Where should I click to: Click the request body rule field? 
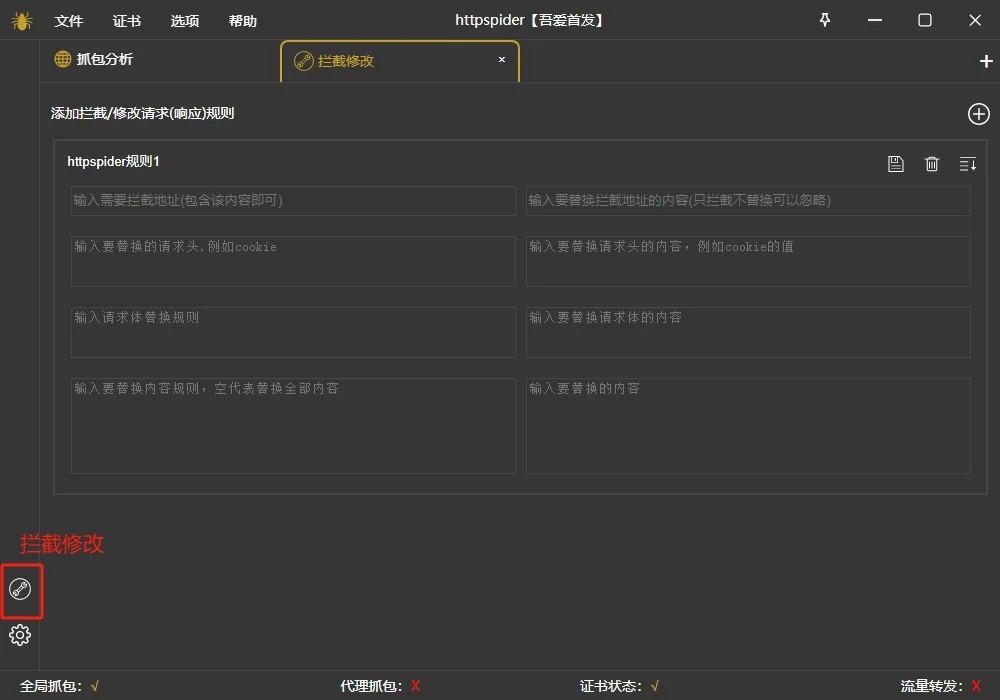293,332
